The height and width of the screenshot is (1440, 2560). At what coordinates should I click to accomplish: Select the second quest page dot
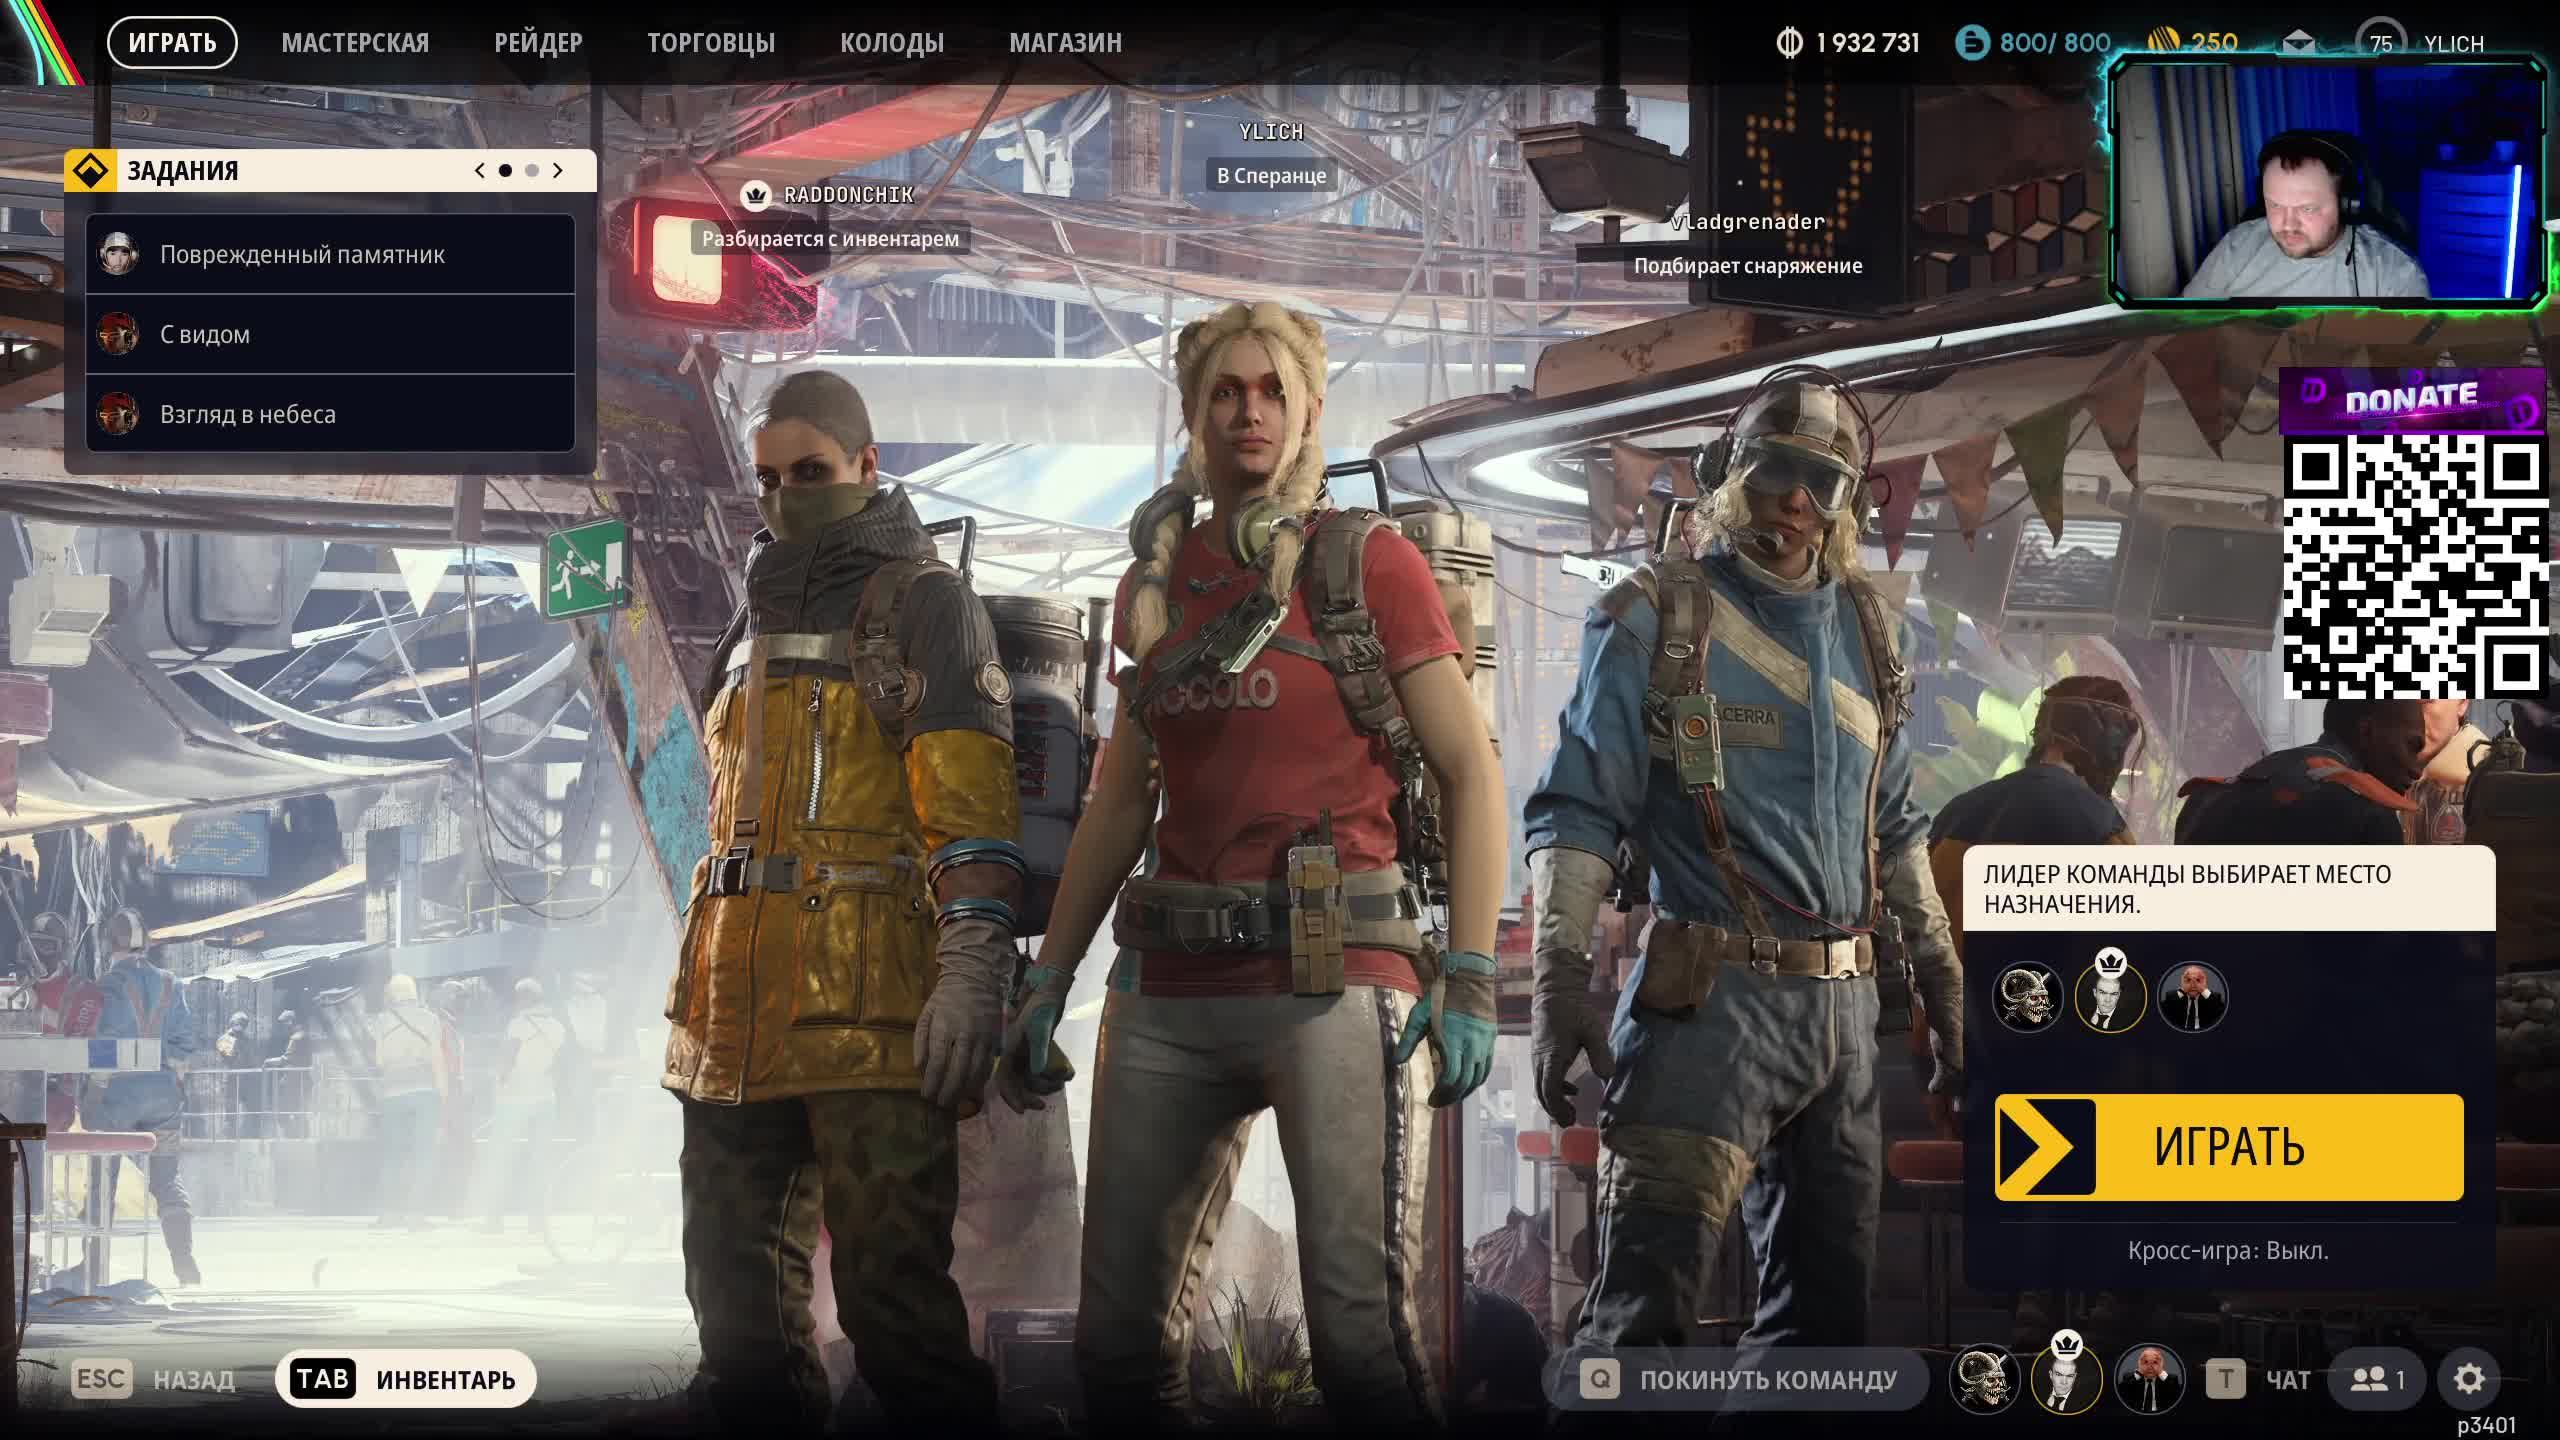[x=531, y=171]
